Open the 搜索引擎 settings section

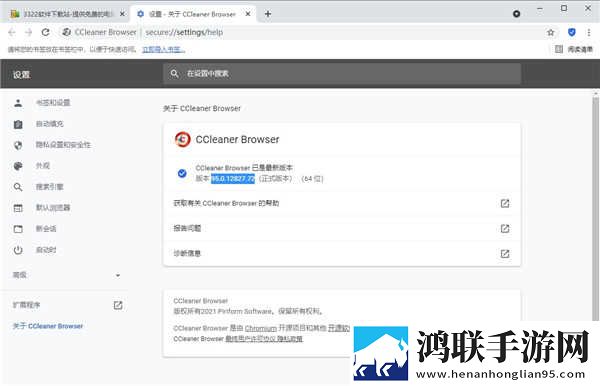pyautogui.click(x=49, y=187)
